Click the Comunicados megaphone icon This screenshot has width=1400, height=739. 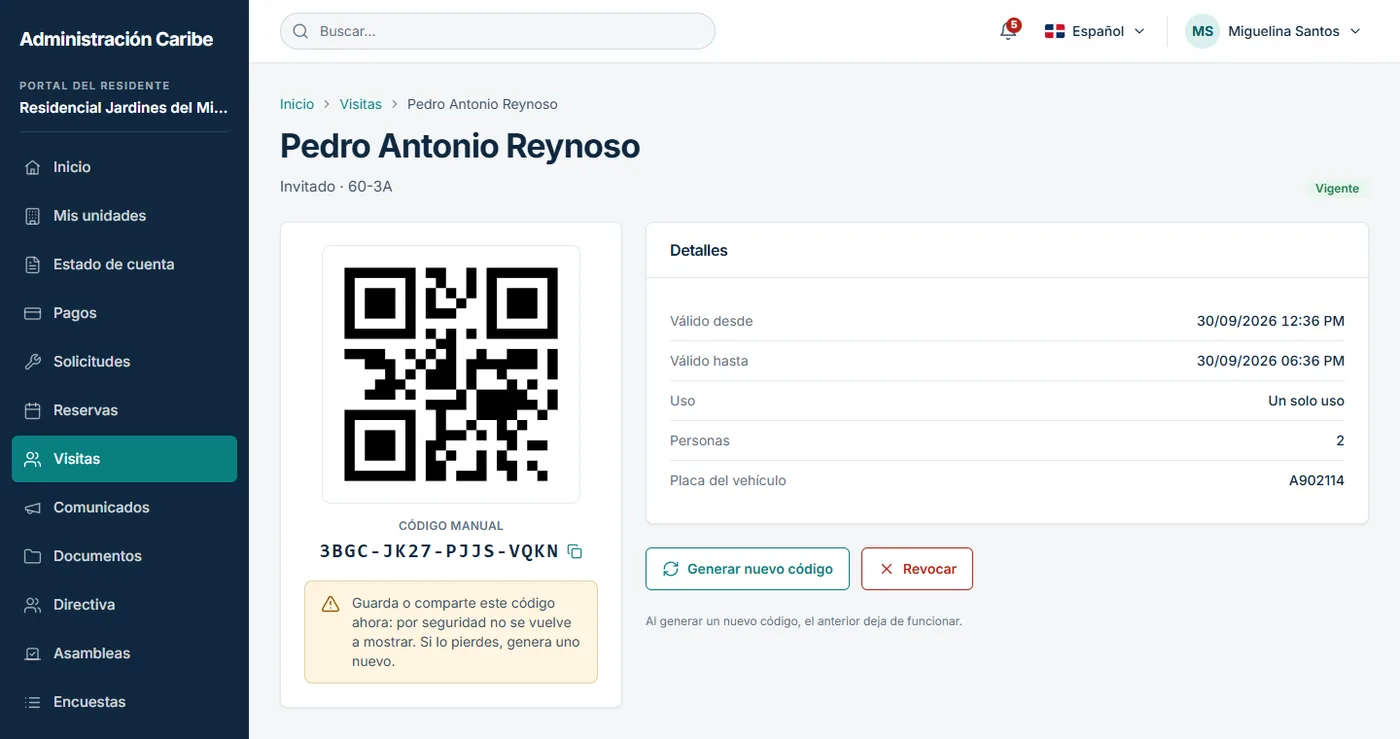[33, 508]
